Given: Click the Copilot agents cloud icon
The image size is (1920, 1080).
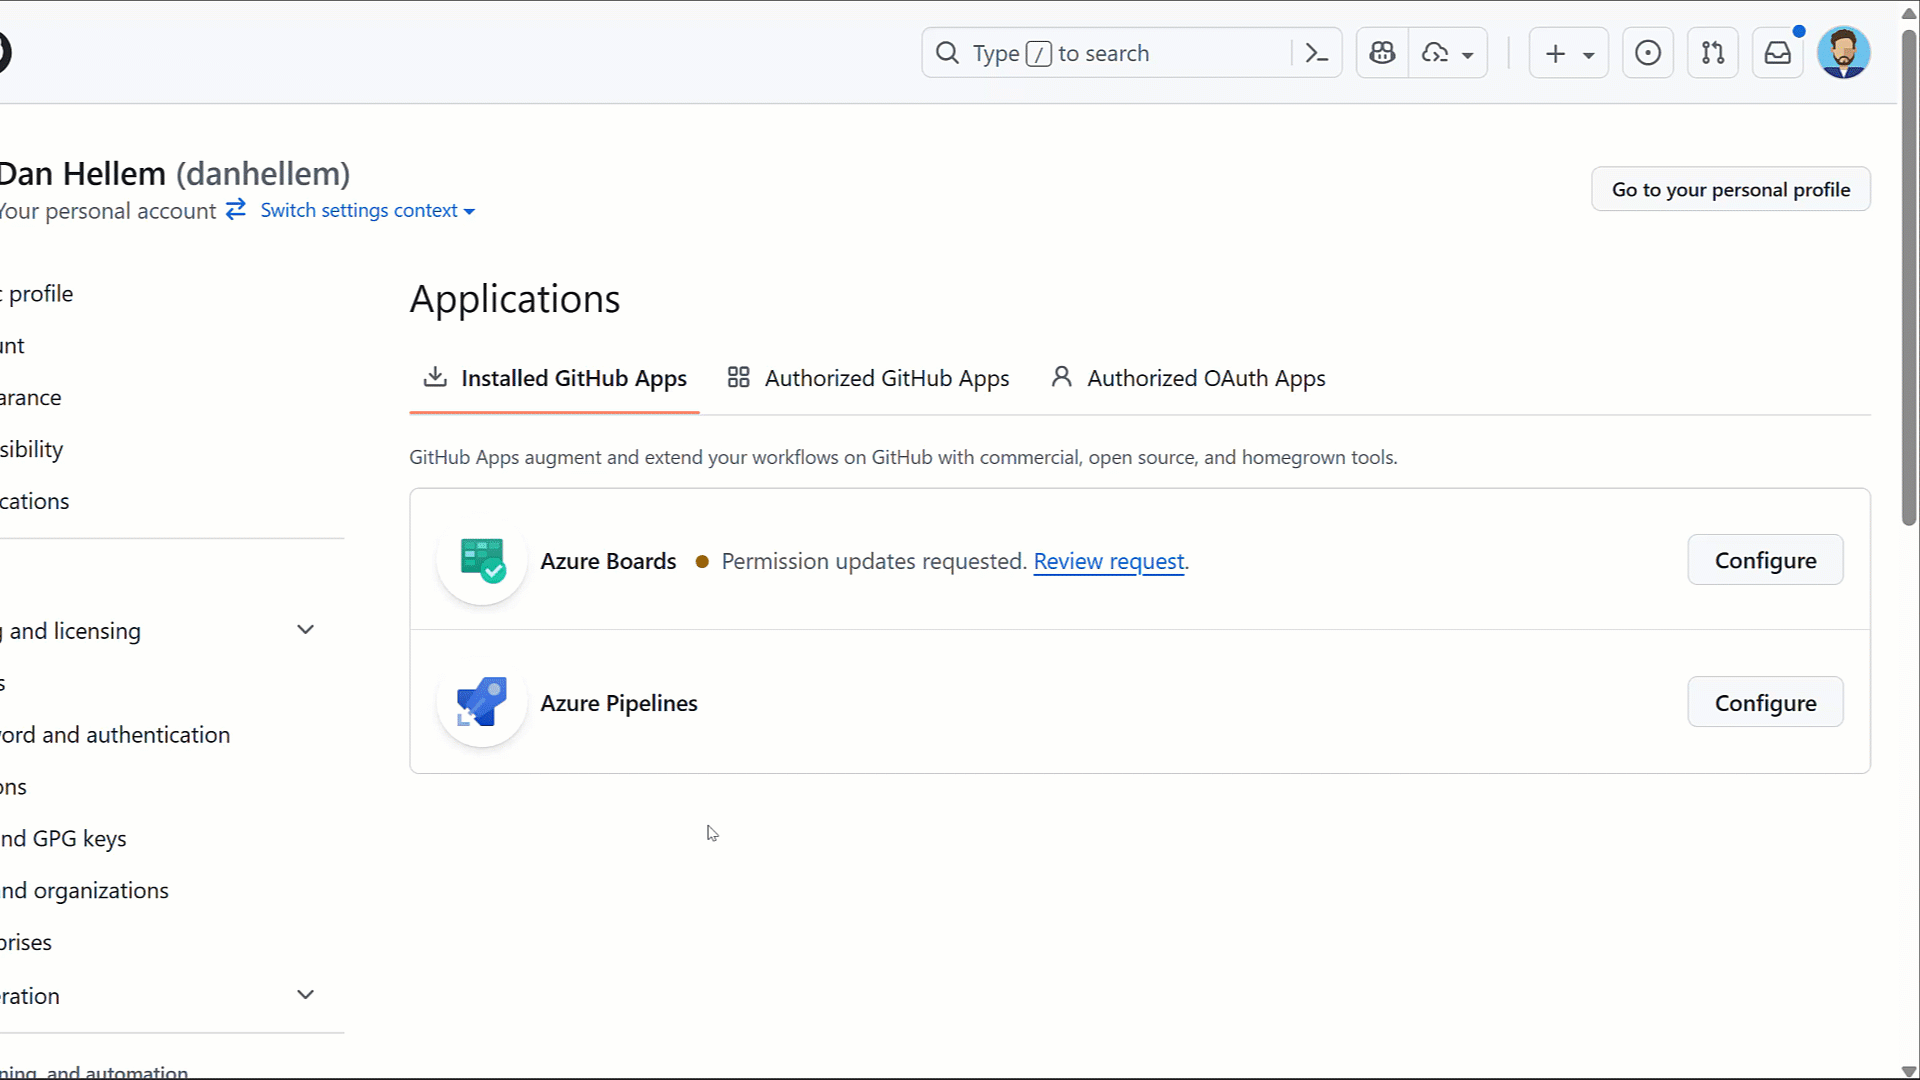Looking at the screenshot, I should point(1435,53).
